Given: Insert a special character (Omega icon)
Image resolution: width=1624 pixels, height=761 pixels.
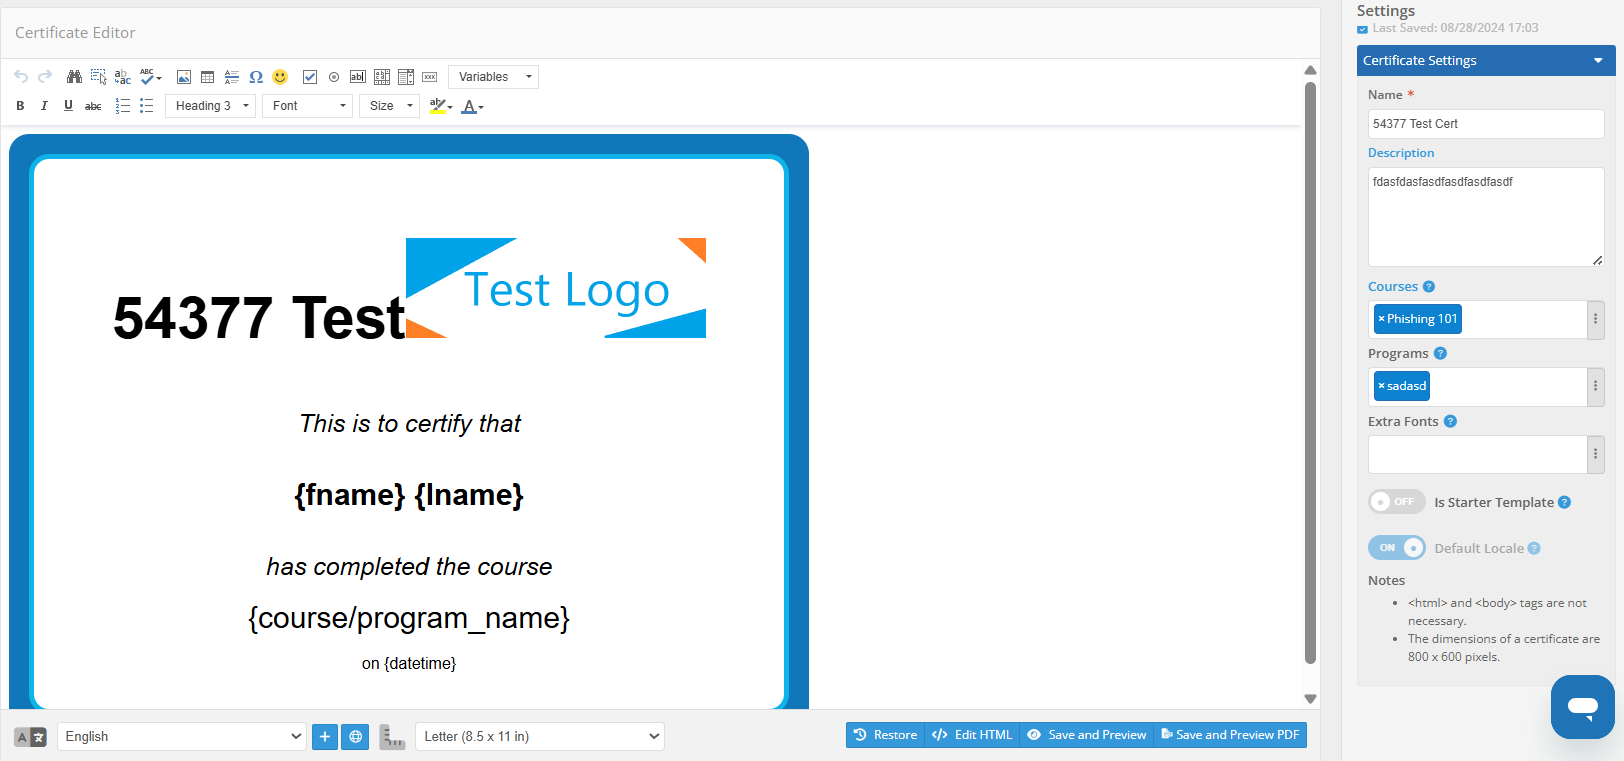Looking at the screenshot, I should click(x=256, y=77).
